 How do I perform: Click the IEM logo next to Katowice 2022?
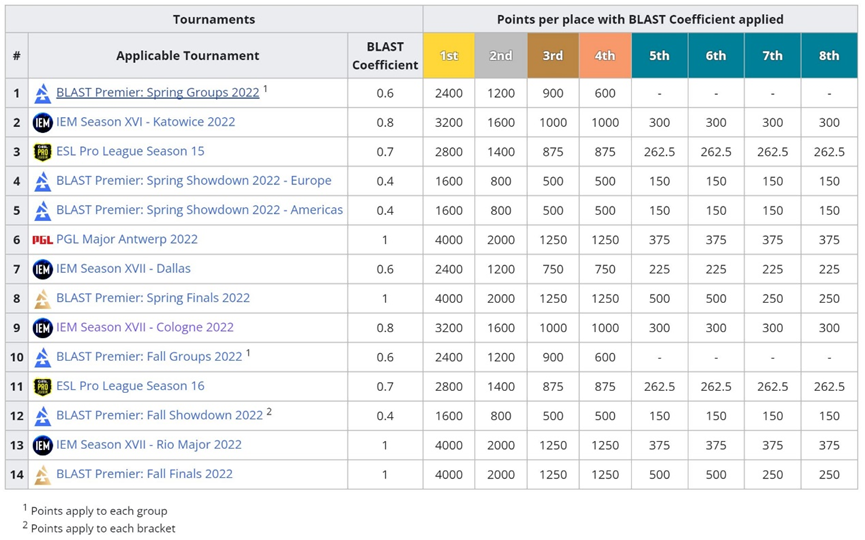tap(42, 122)
